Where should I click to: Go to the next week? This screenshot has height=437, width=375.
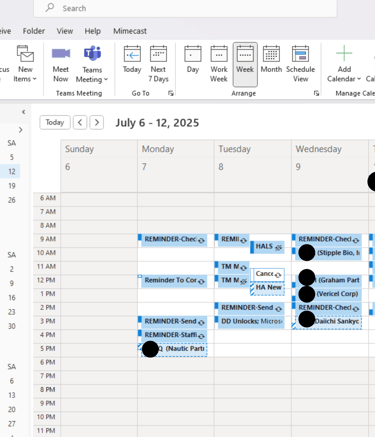[x=97, y=122]
